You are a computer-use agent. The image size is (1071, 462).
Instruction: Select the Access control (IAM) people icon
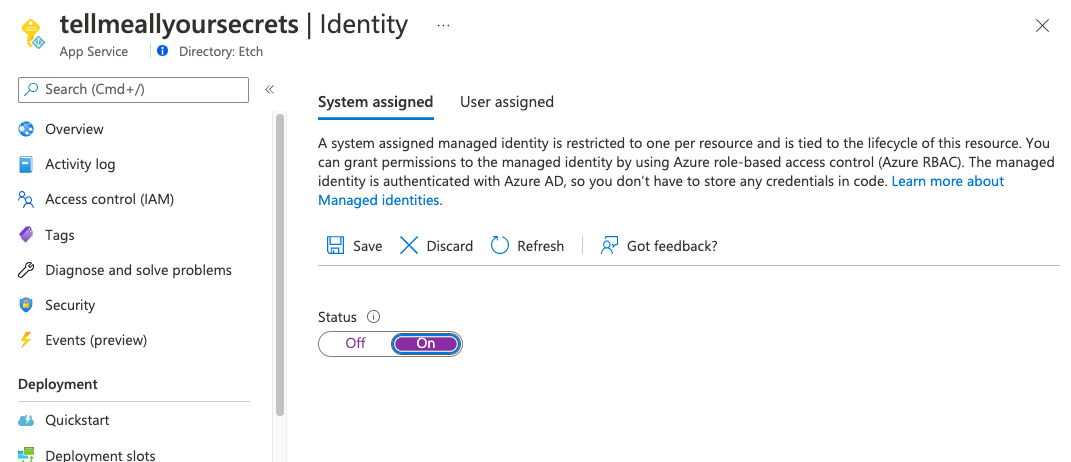pos(26,200)
